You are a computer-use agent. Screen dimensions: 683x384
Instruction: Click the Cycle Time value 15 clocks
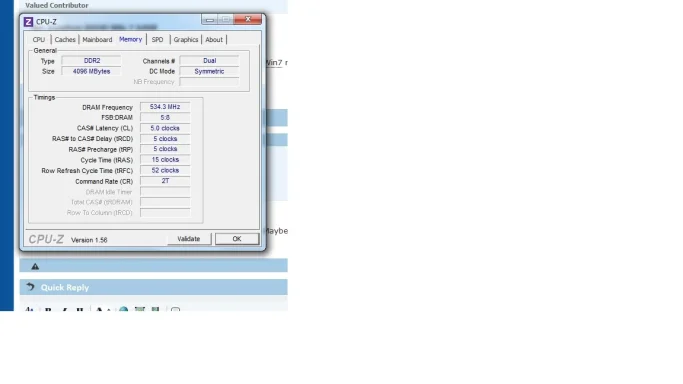pos(165,160)
